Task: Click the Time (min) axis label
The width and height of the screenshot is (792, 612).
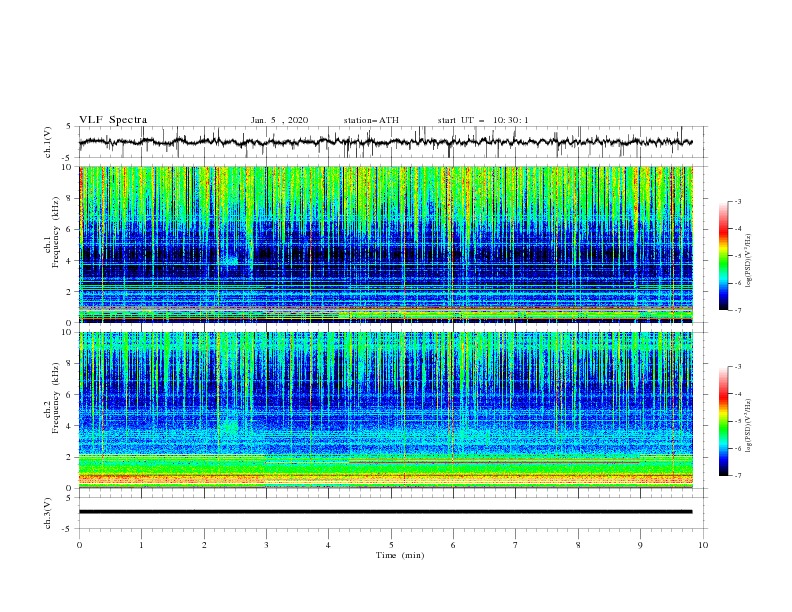Action: coord(400,555)
